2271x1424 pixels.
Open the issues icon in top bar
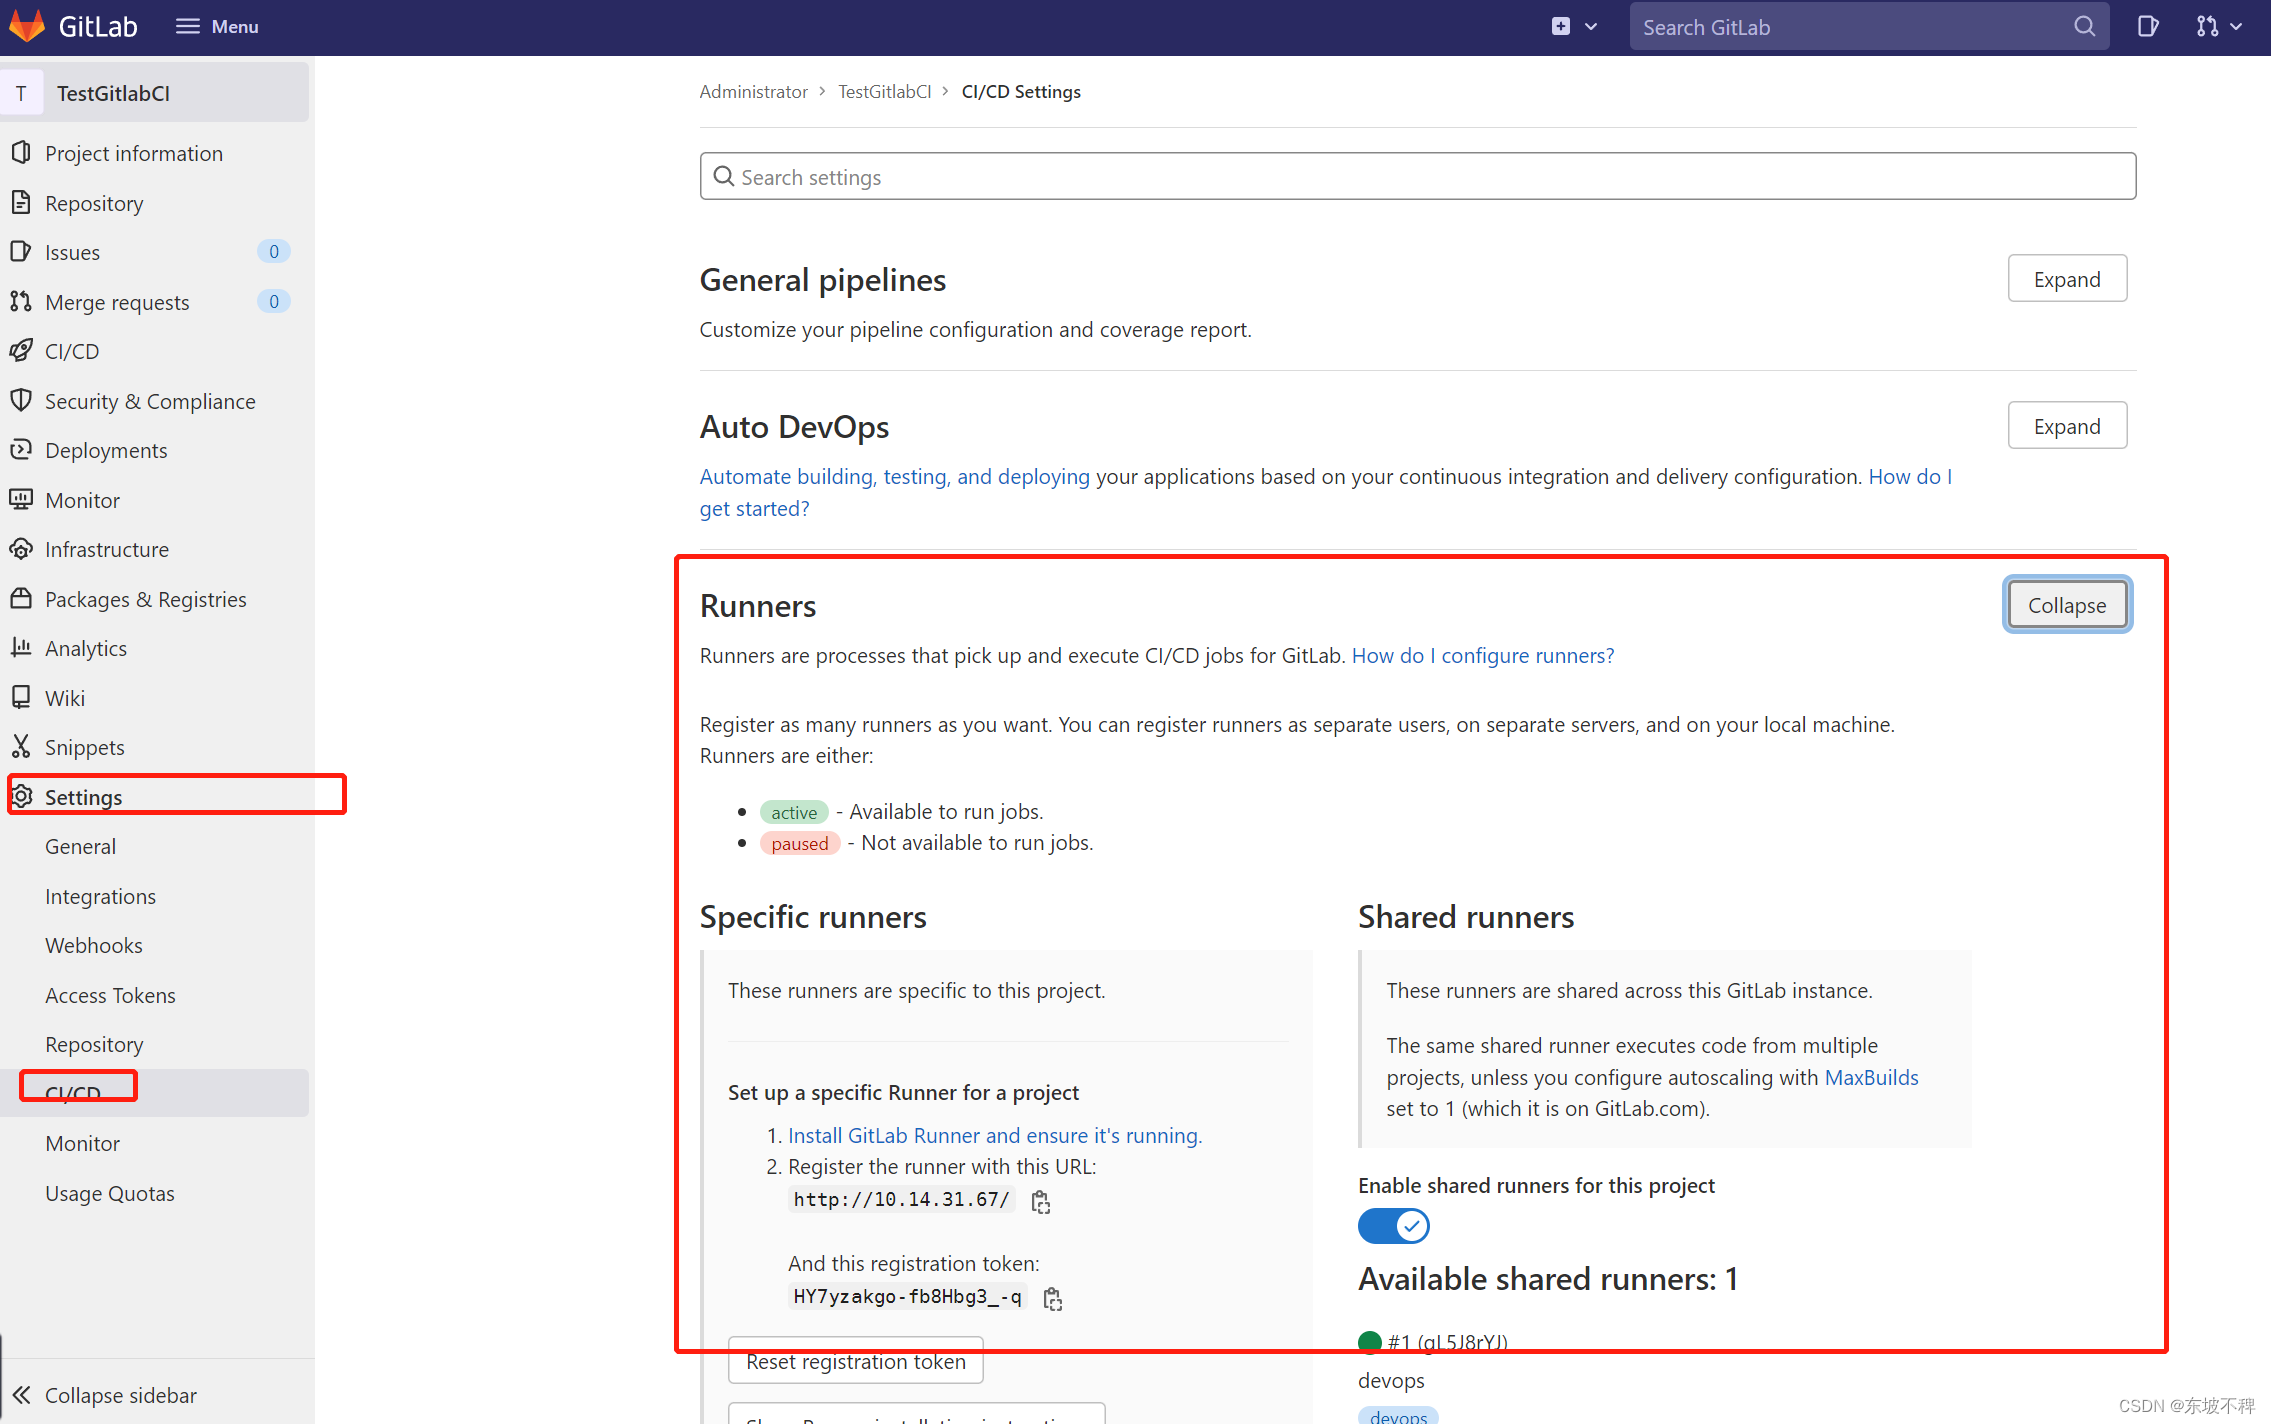pyautogui.click(x=2147, y=27)
